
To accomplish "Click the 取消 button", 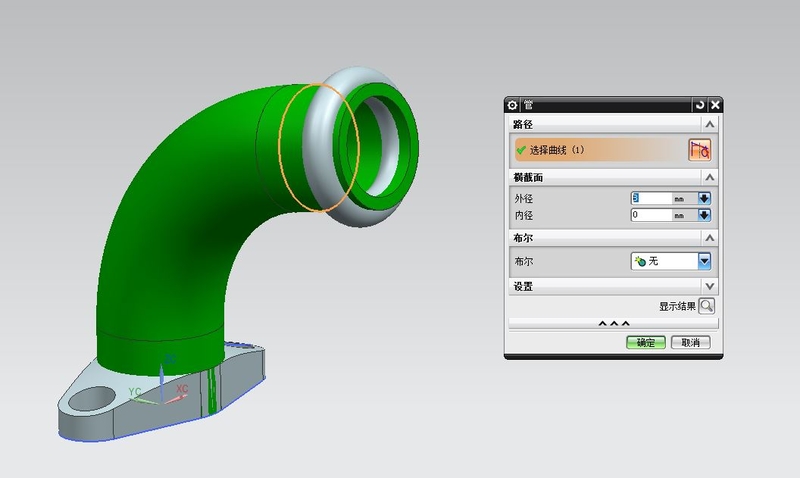I will pos(691,342).
